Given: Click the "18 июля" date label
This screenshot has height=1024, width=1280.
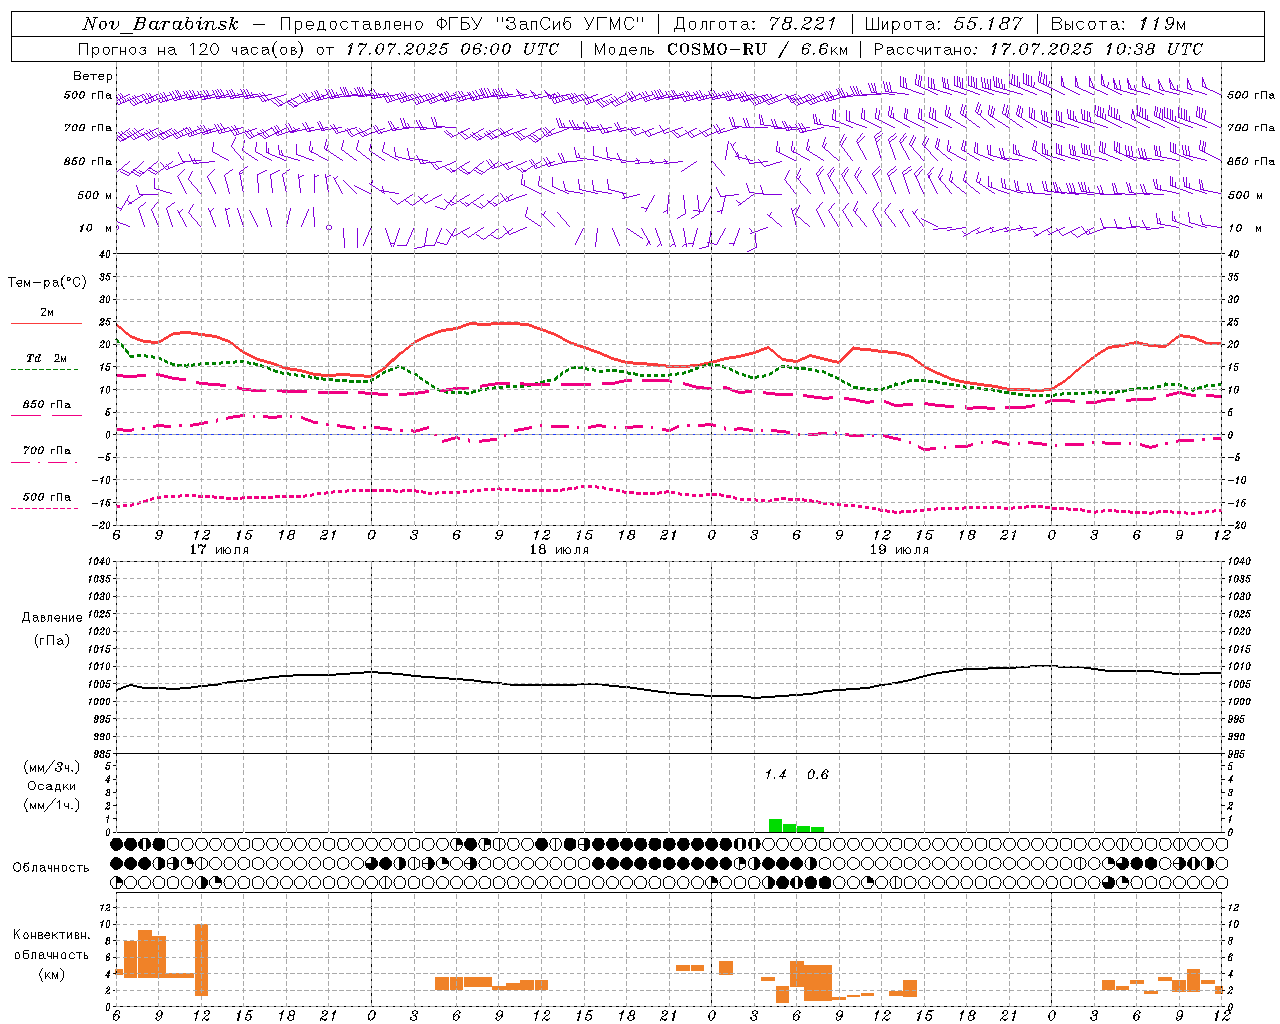Looking at the screenshot, I should tap(559, 550).
